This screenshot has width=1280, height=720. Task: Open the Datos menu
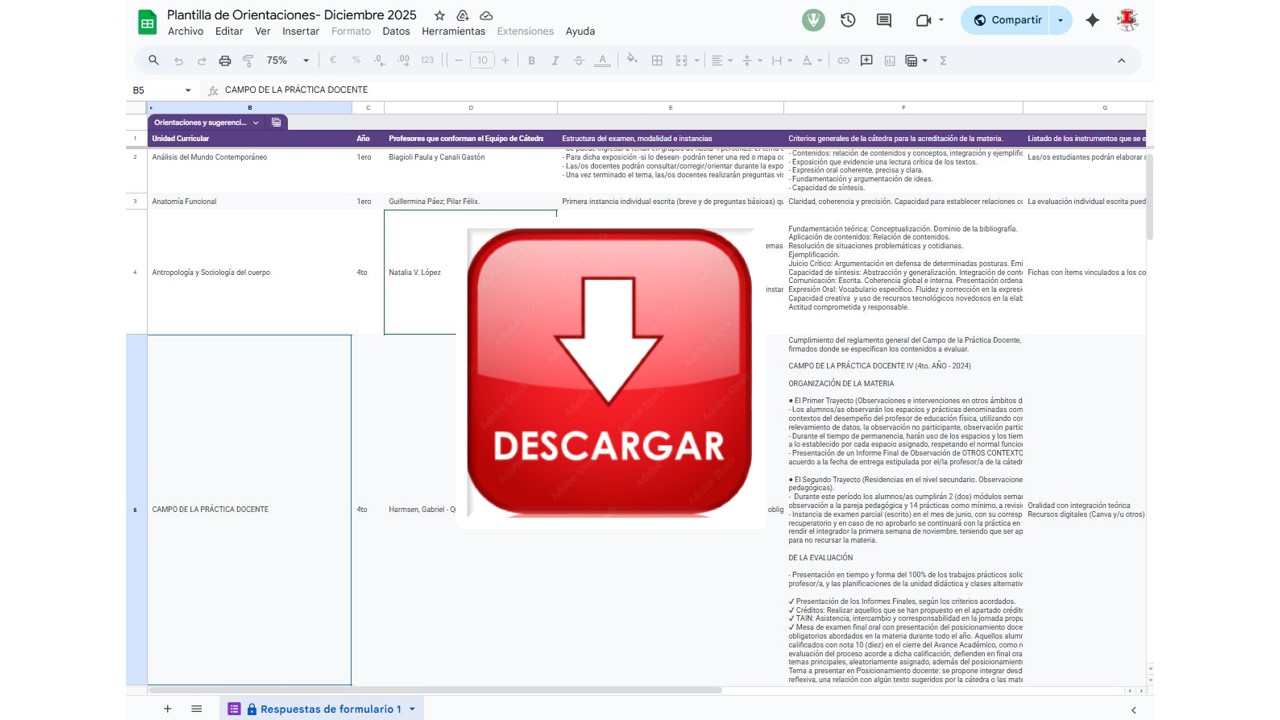396,31
